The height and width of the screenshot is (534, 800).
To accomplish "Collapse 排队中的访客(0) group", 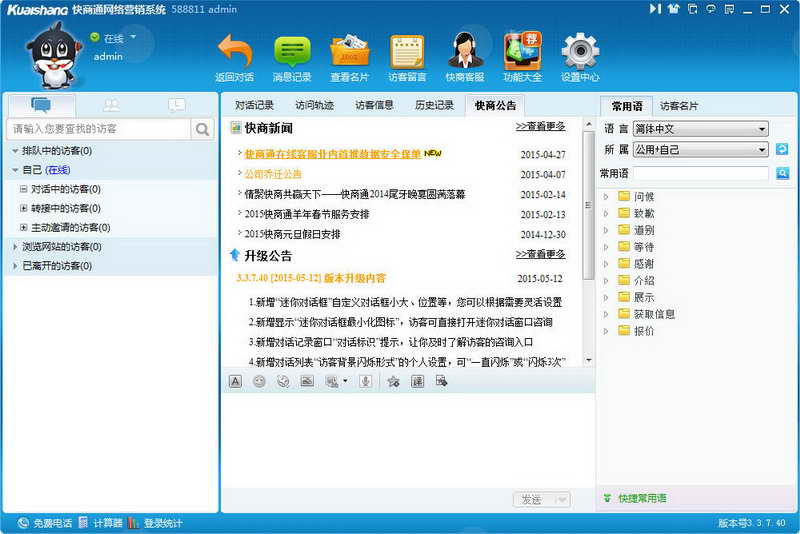I will coord(15,151).
